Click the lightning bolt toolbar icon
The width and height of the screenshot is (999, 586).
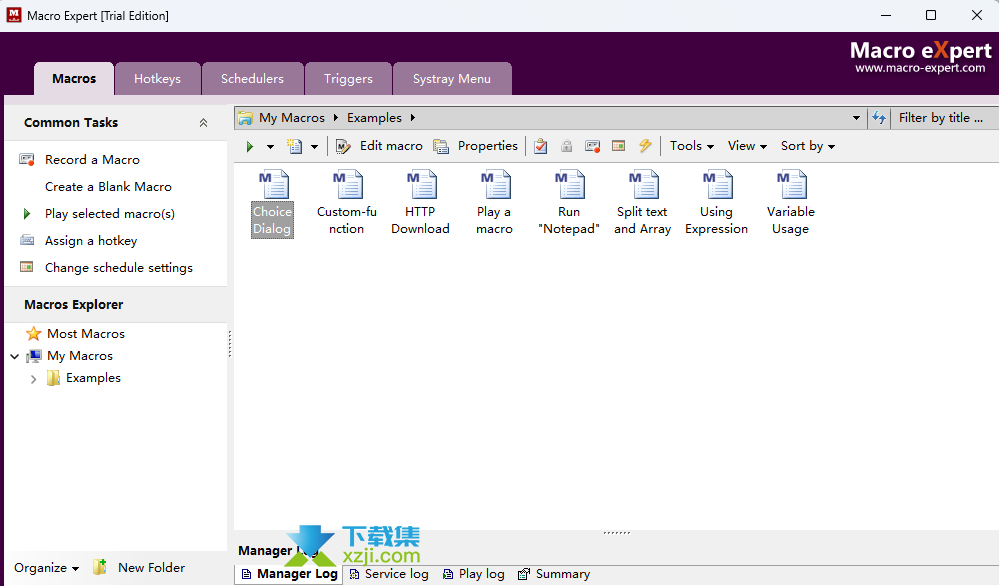(645, 146)
